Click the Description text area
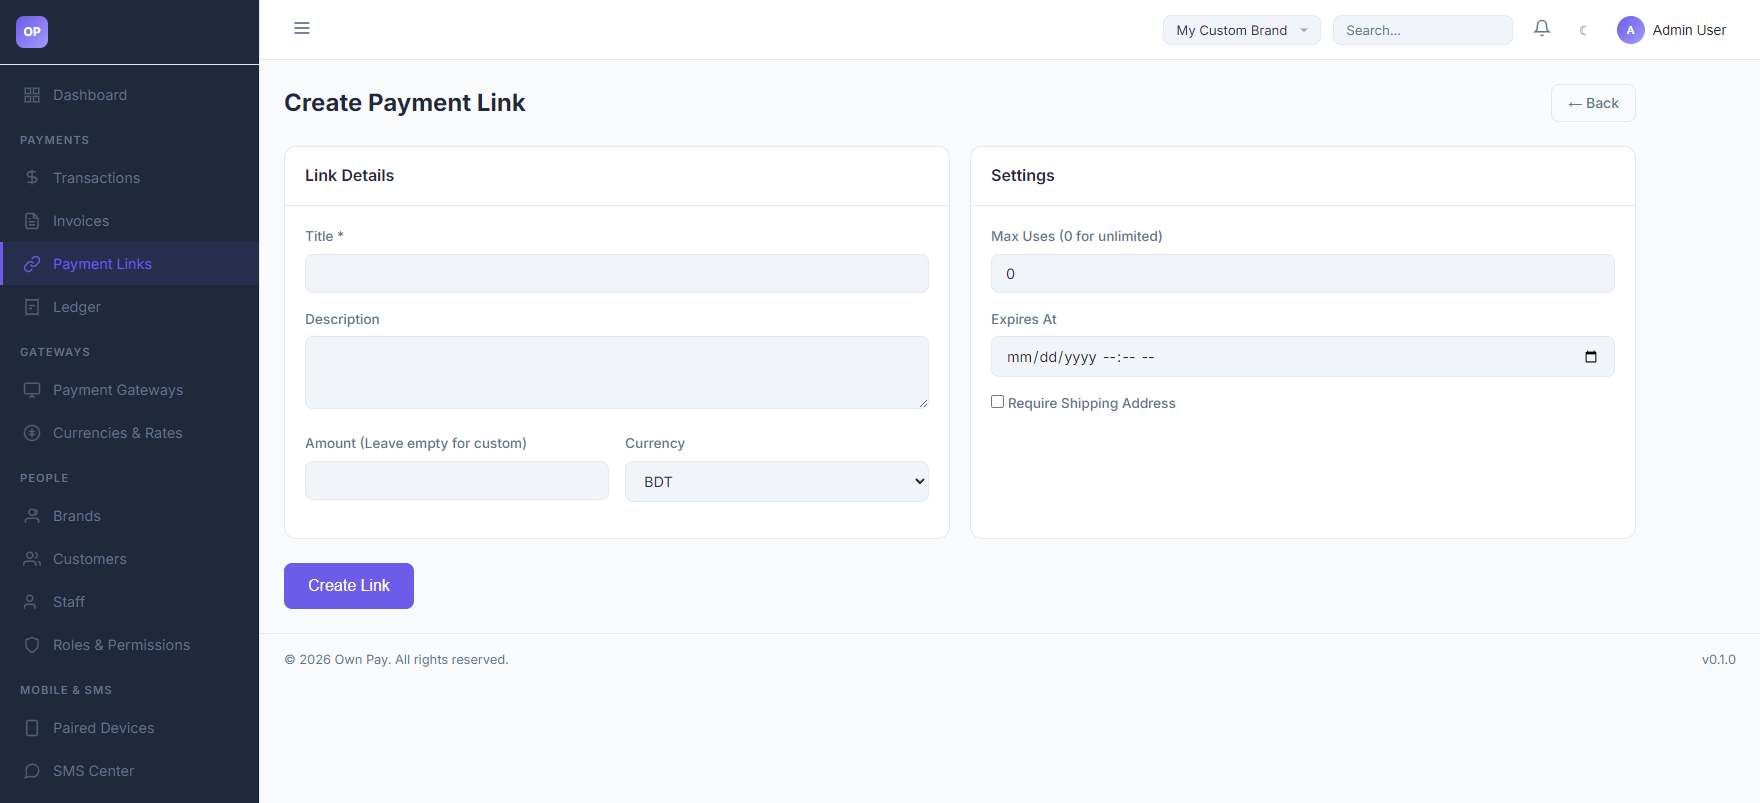 pyautogui.click(x=617, y=372)
